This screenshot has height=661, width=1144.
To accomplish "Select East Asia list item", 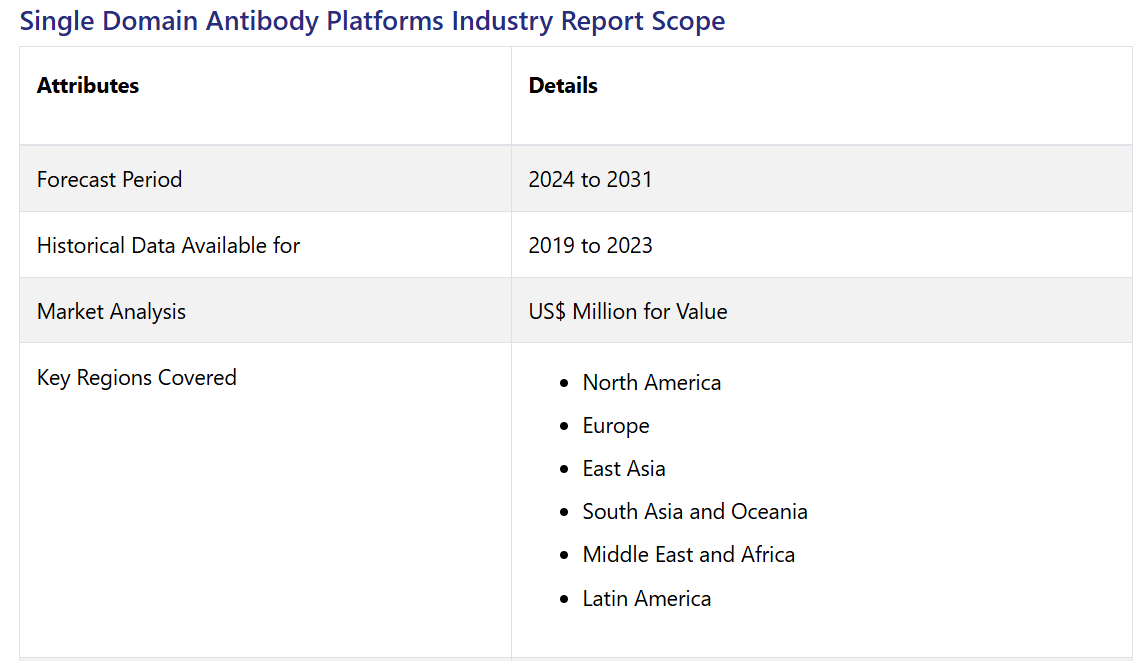I will 624,469.
